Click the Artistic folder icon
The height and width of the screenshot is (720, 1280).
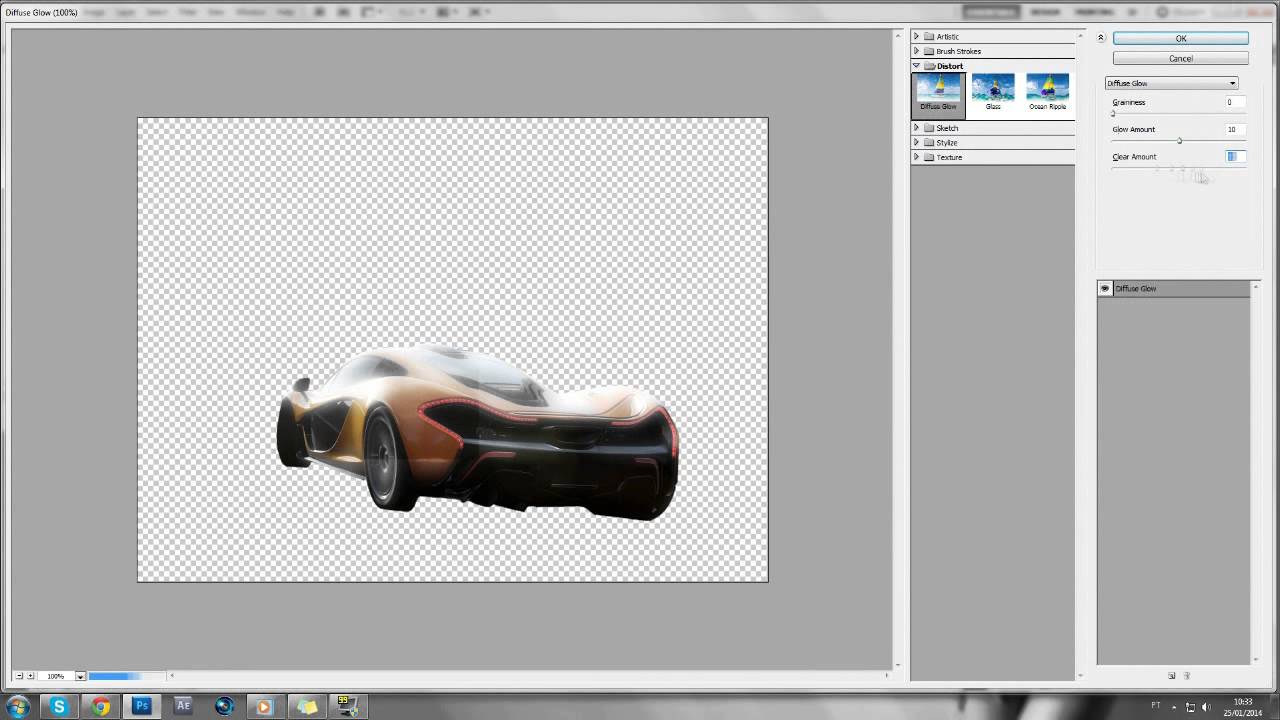click(x=929, y=37)
